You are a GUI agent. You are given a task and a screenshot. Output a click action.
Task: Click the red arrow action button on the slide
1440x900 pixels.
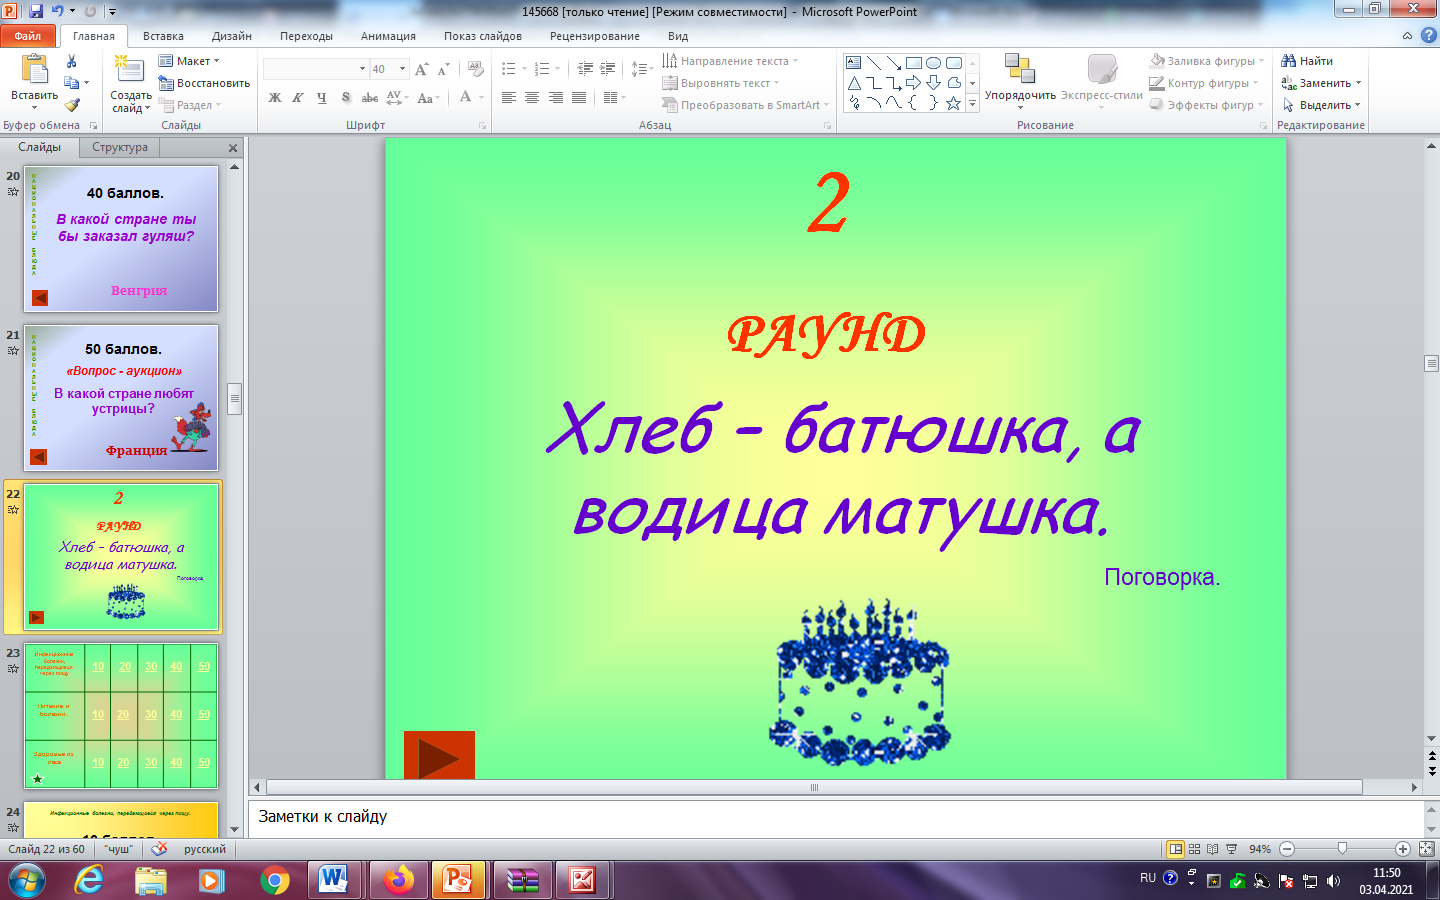(439, 755)
